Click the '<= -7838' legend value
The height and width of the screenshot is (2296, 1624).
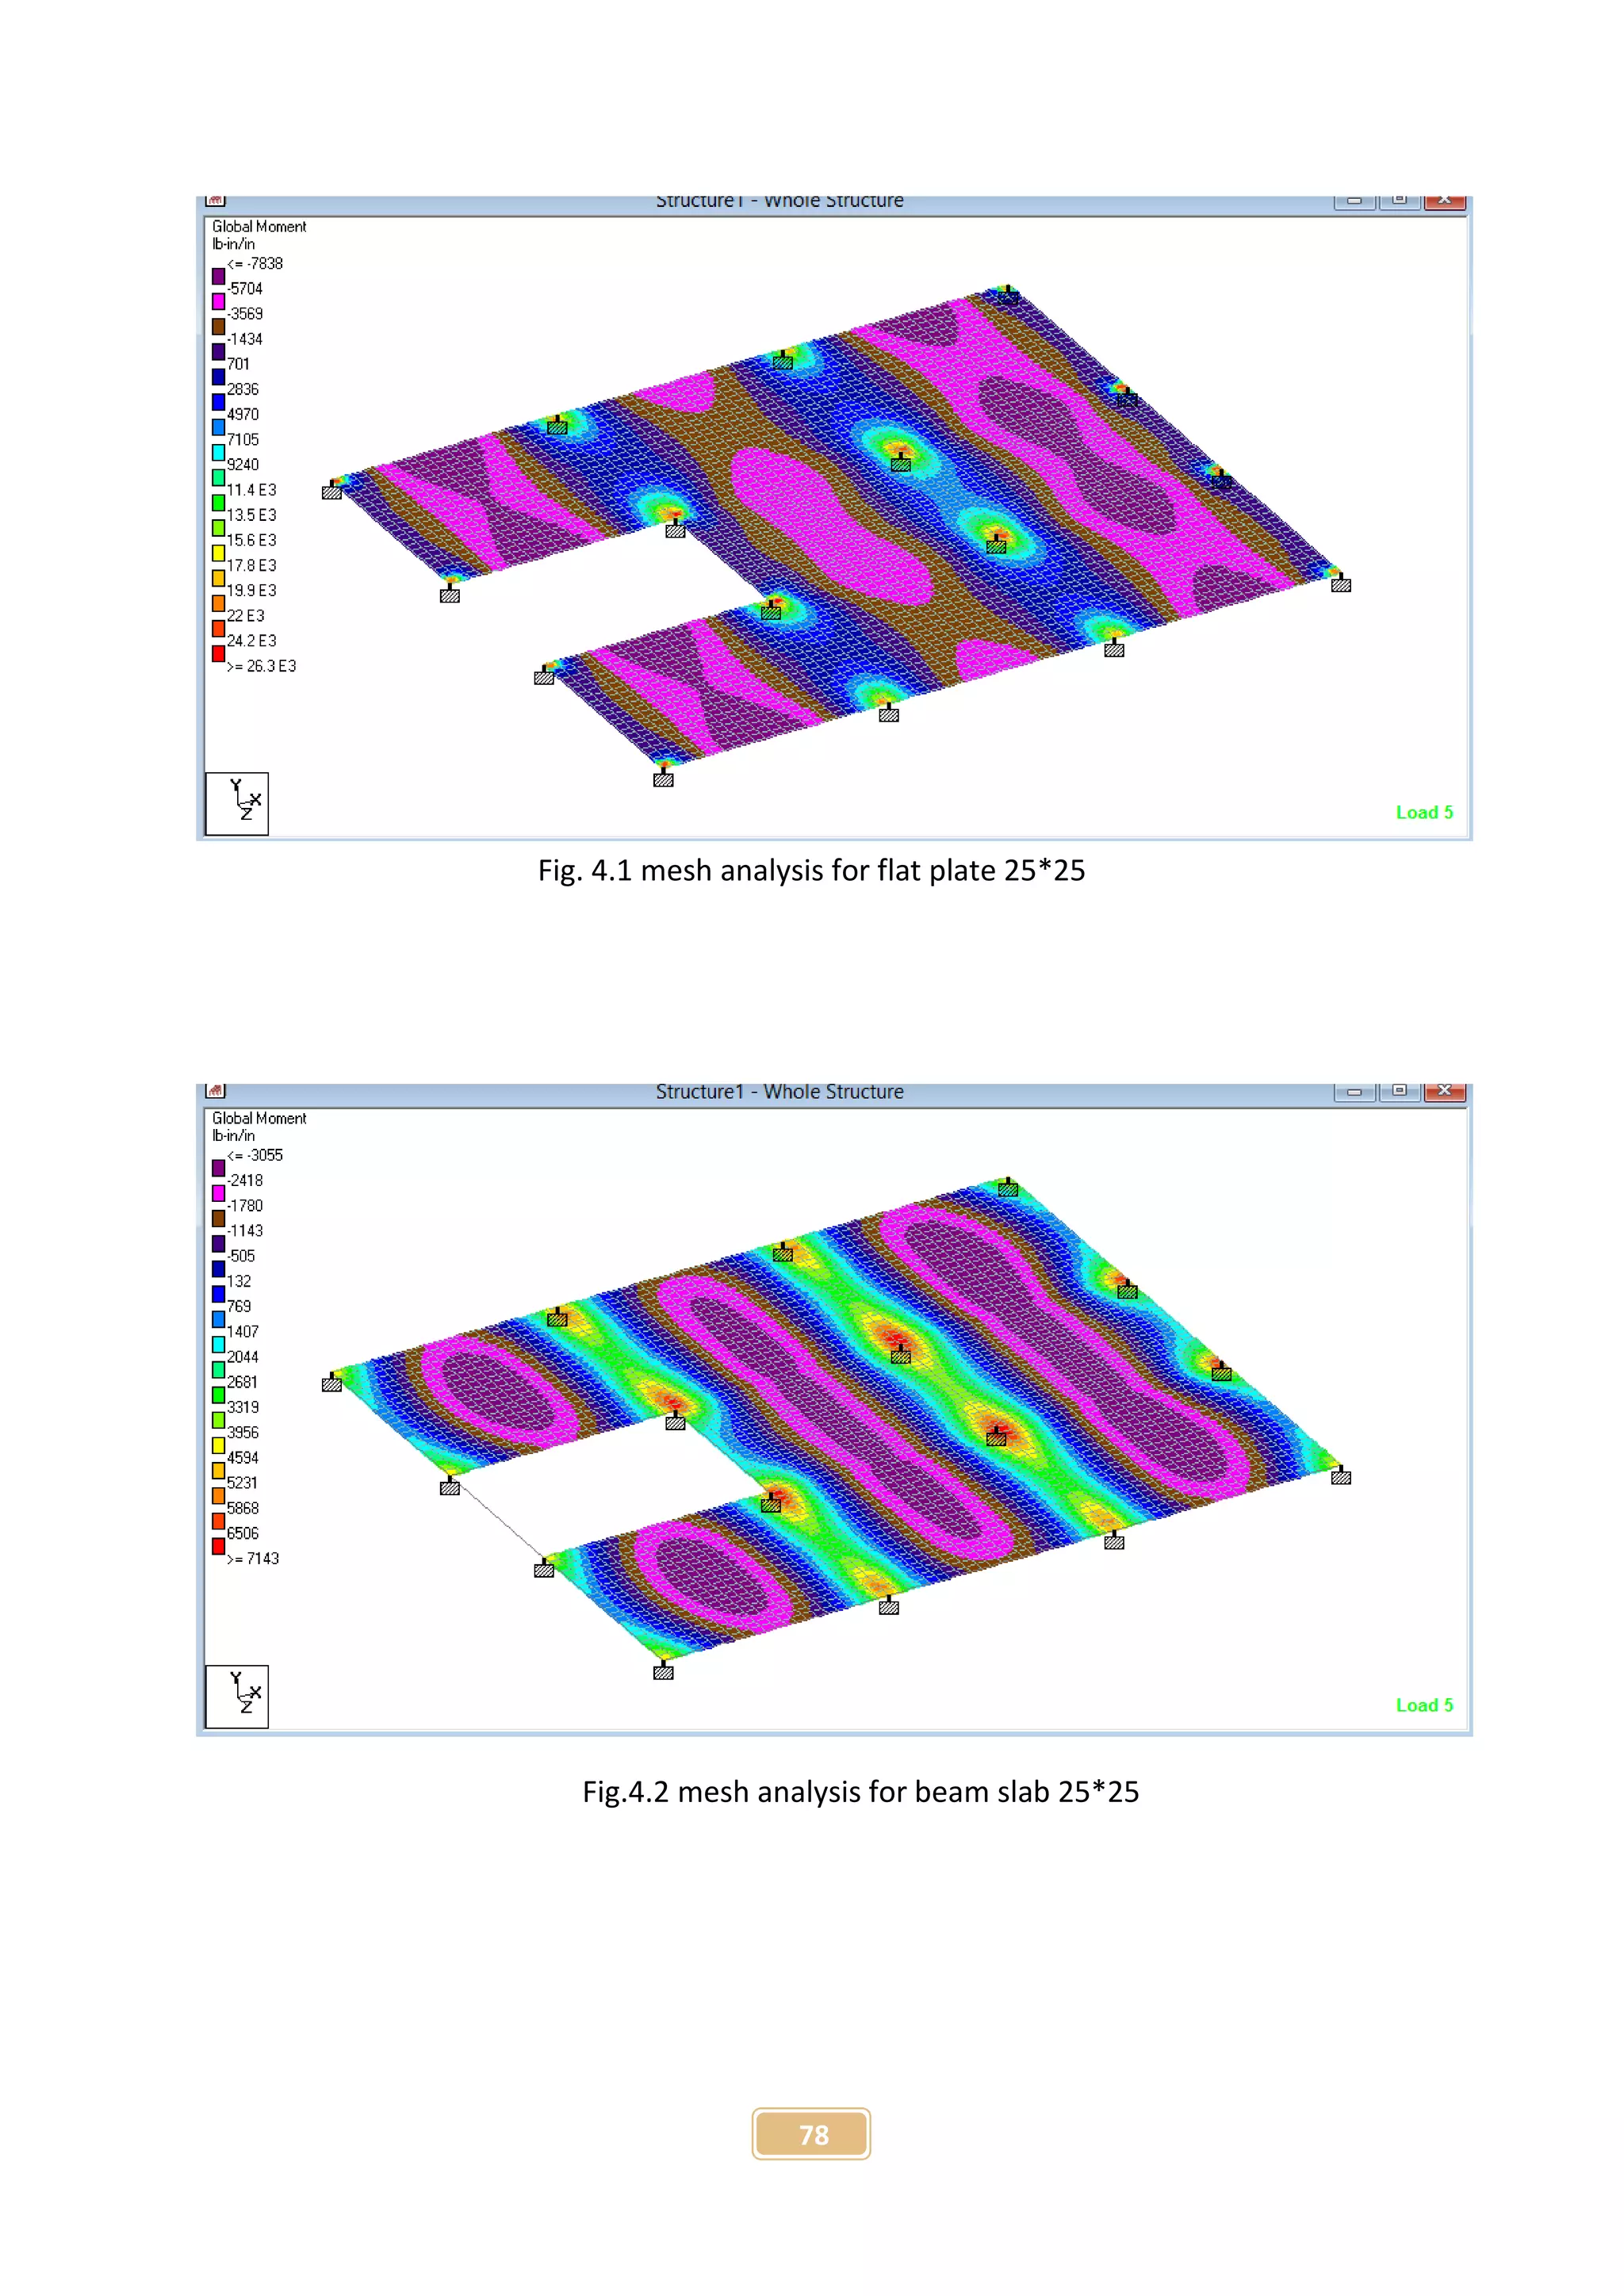click(x=255, y=264)
